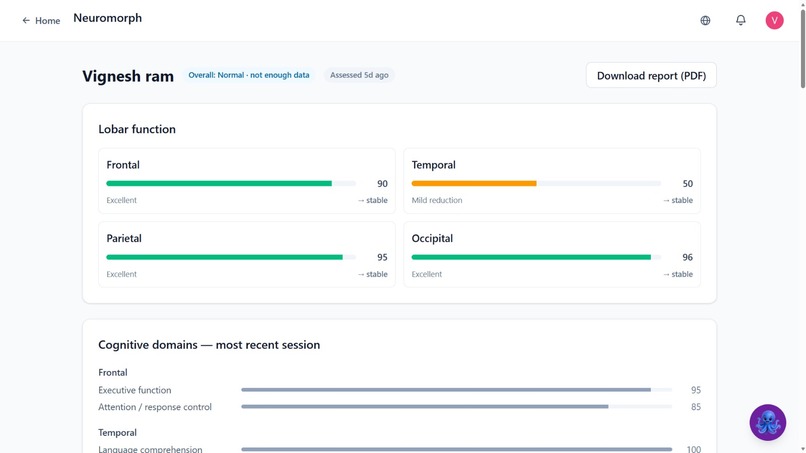806x453 pixels.
Task: Click the Cognitive domains section heading
Action: point(209,345)
